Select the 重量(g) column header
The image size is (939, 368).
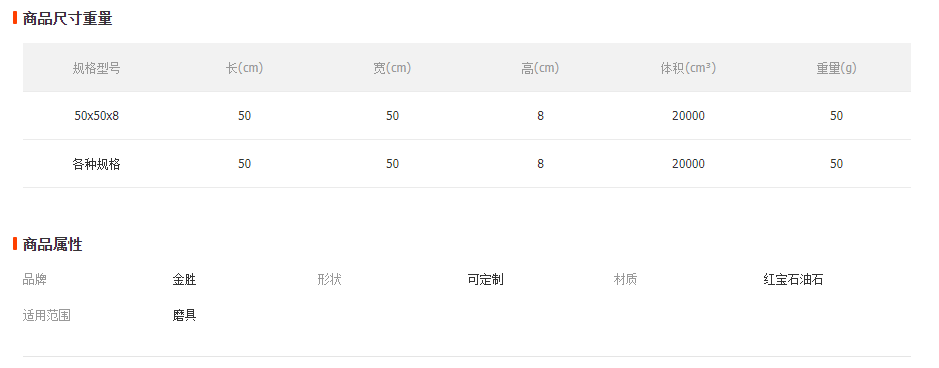click(837, 68)
